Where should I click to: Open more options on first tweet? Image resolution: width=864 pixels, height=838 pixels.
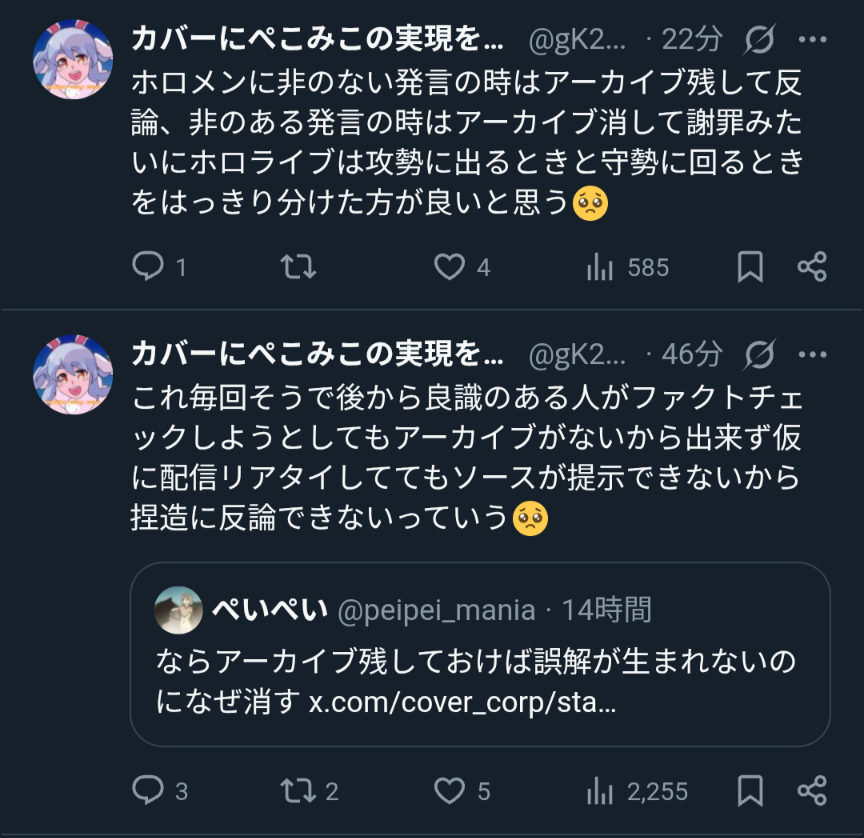tap(811, 39)
